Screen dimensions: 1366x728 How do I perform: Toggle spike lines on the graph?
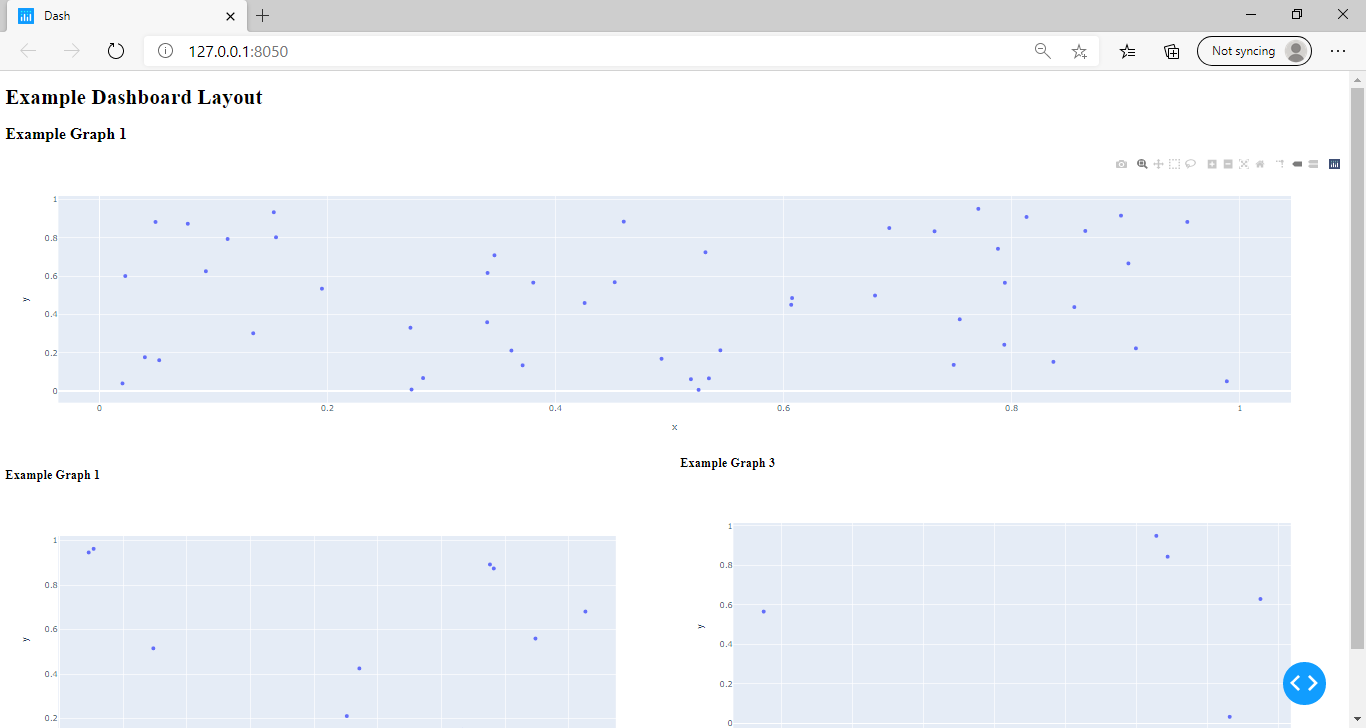click(x=1280, y=164)
